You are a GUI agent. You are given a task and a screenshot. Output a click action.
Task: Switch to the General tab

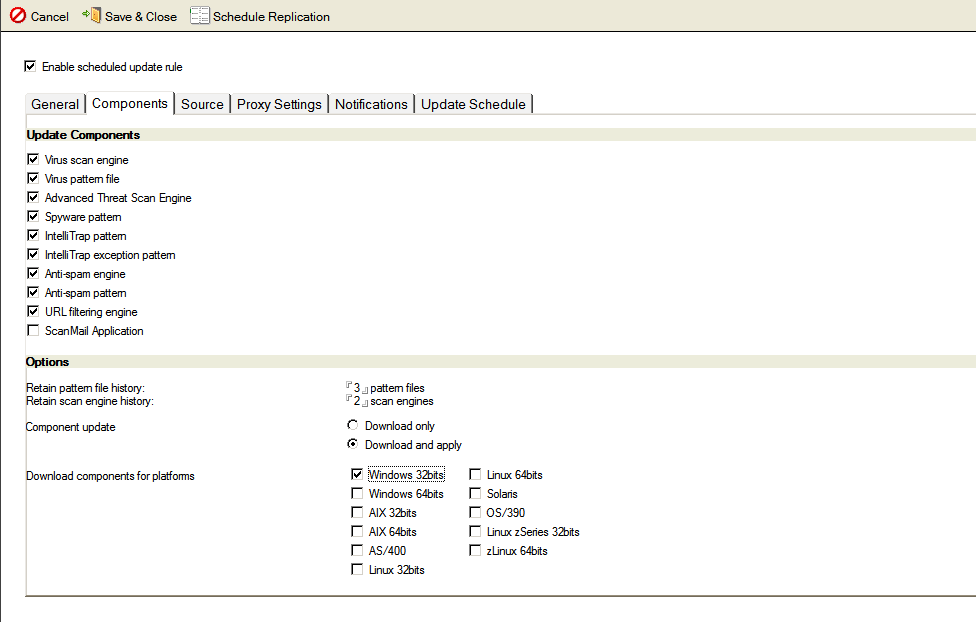55,104
